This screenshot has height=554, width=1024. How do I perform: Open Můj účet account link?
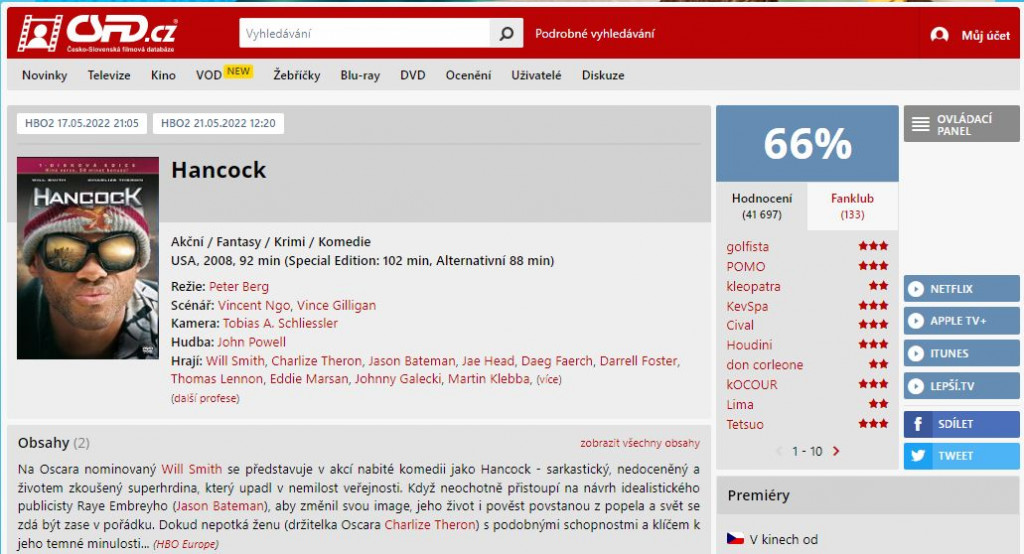pyautogui.click(x=985, y=35)
